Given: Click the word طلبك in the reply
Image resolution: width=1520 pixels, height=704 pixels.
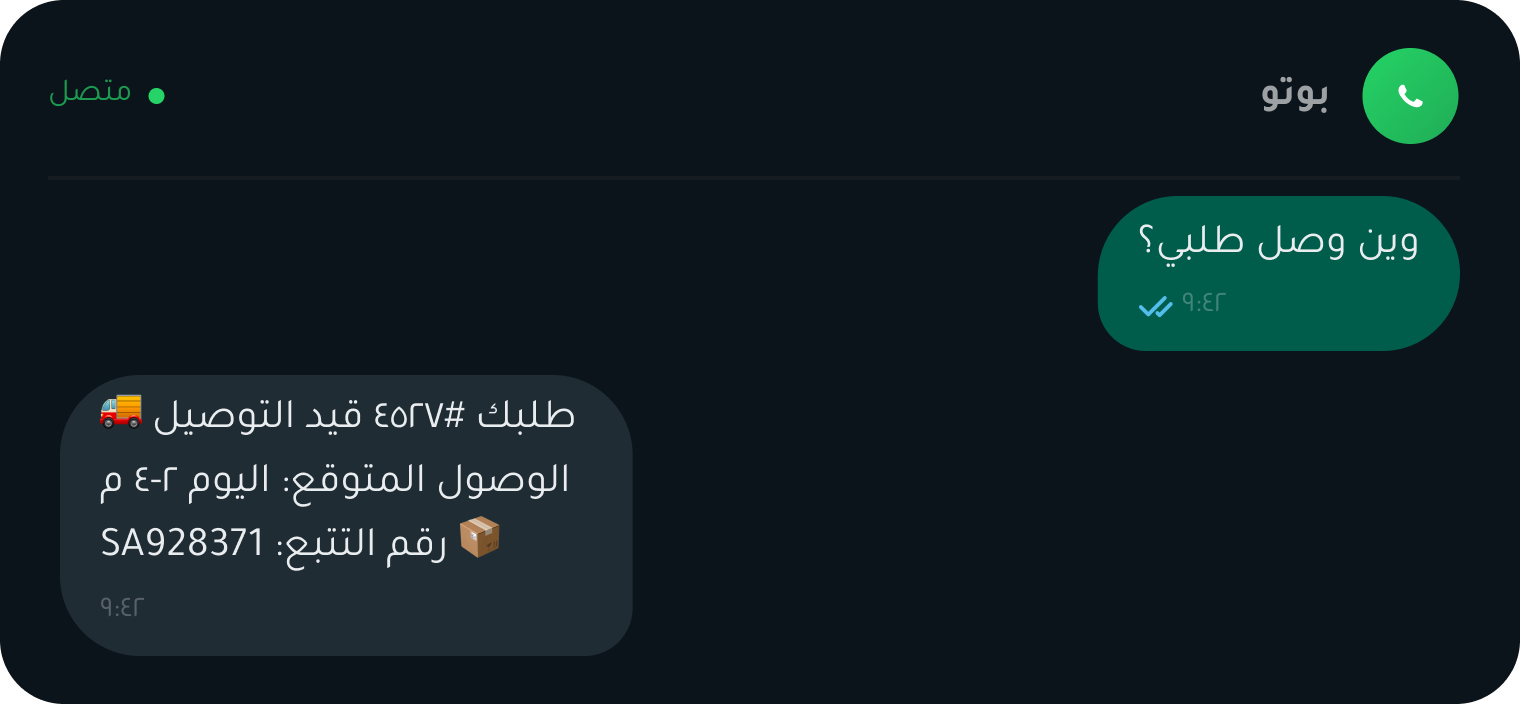Looking at the screenshot, I should (x=526, y=415).
